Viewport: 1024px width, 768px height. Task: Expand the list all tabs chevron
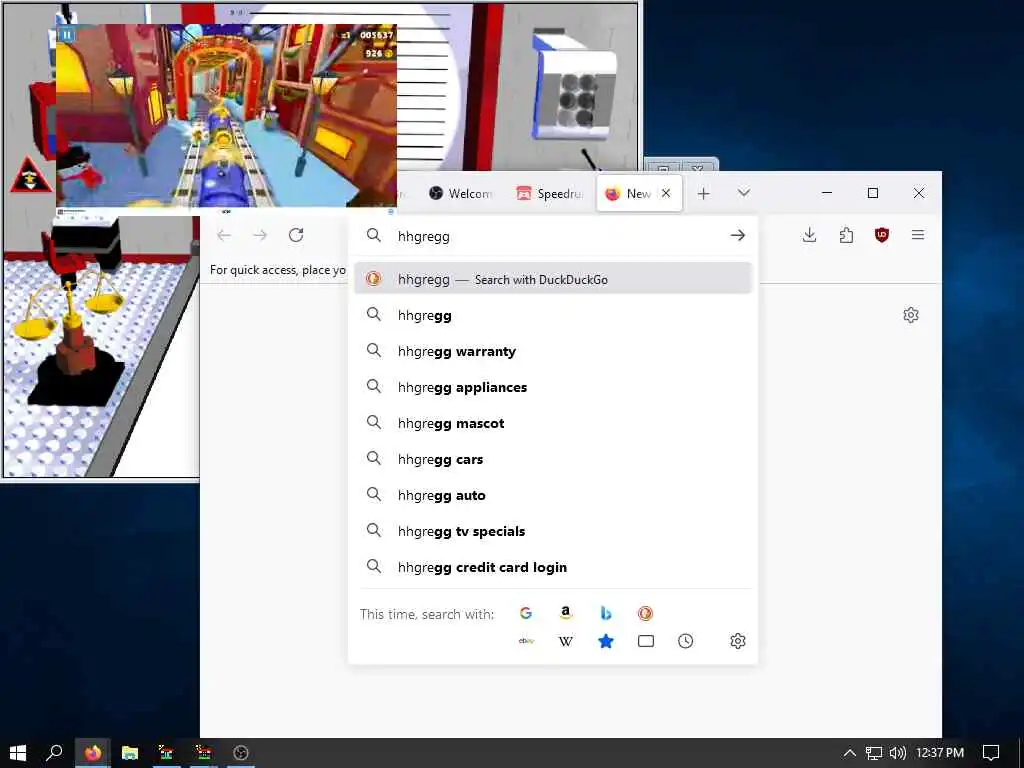pyautogui.click(x=743, y=193)
